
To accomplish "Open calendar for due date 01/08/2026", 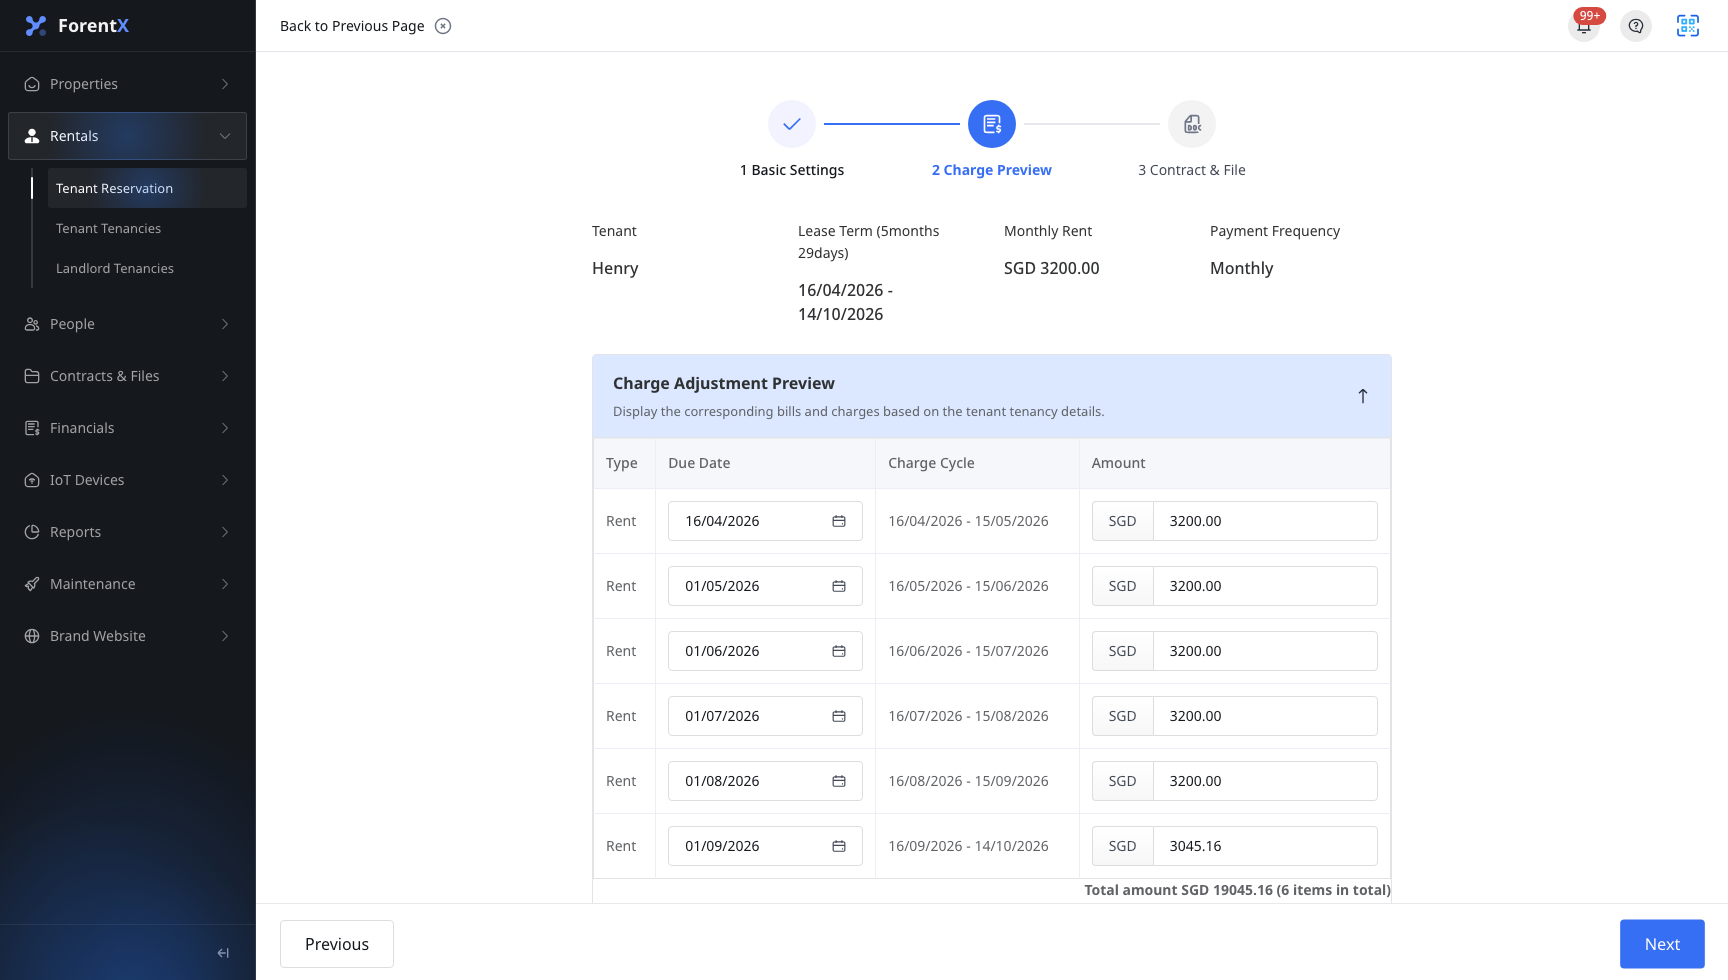I will coord(839,781).
